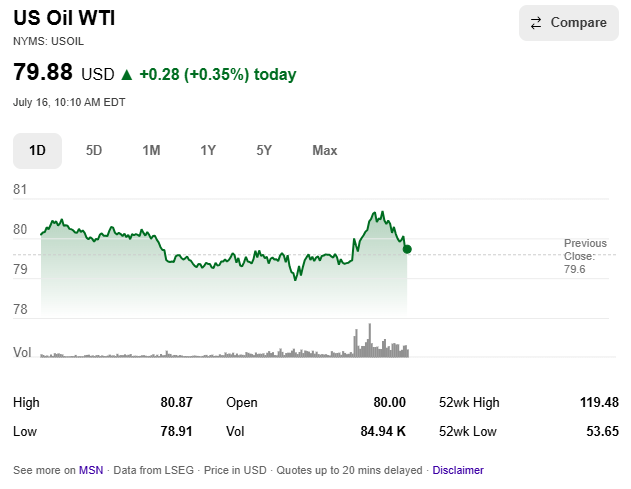Open the Disclaimer link
This screenshot has height=489, width=631.
pos(458,470)
